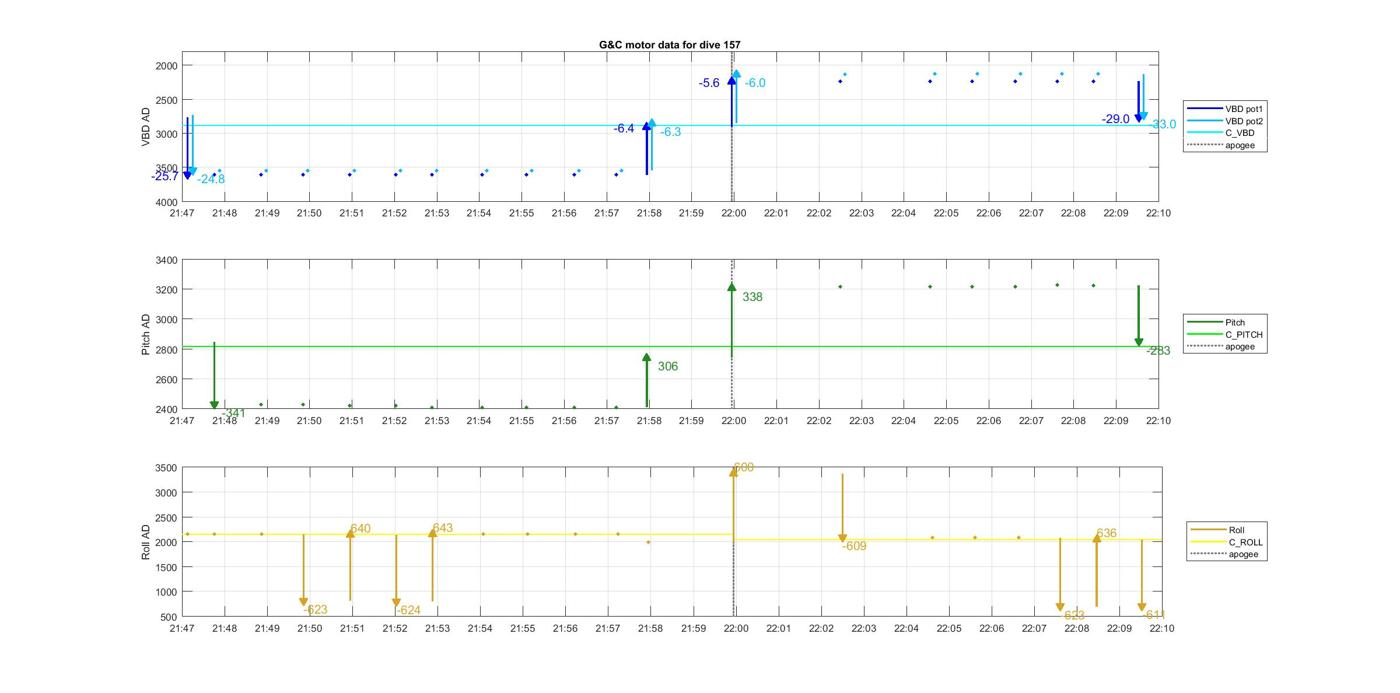Viewport: 1400px width, 693px height.
Task: Click the "306" pitch data label
Action: pos(668,367)
